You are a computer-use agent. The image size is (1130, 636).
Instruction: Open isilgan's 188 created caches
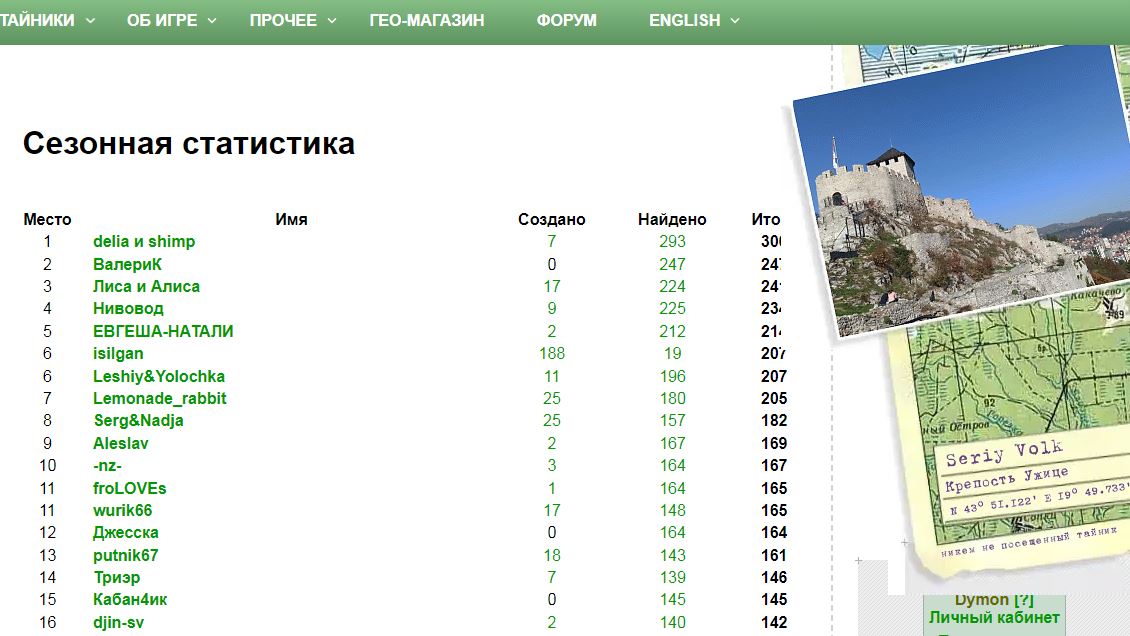(551, 354)
